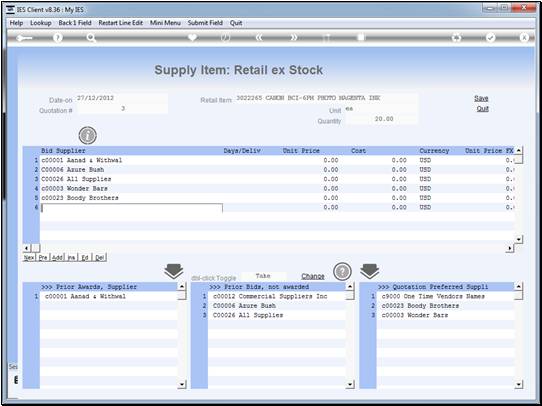The width and height of the screenshot is (542, 406).
Task: Click the down arrow above Prior Awards list
Action: click(174, 271)
